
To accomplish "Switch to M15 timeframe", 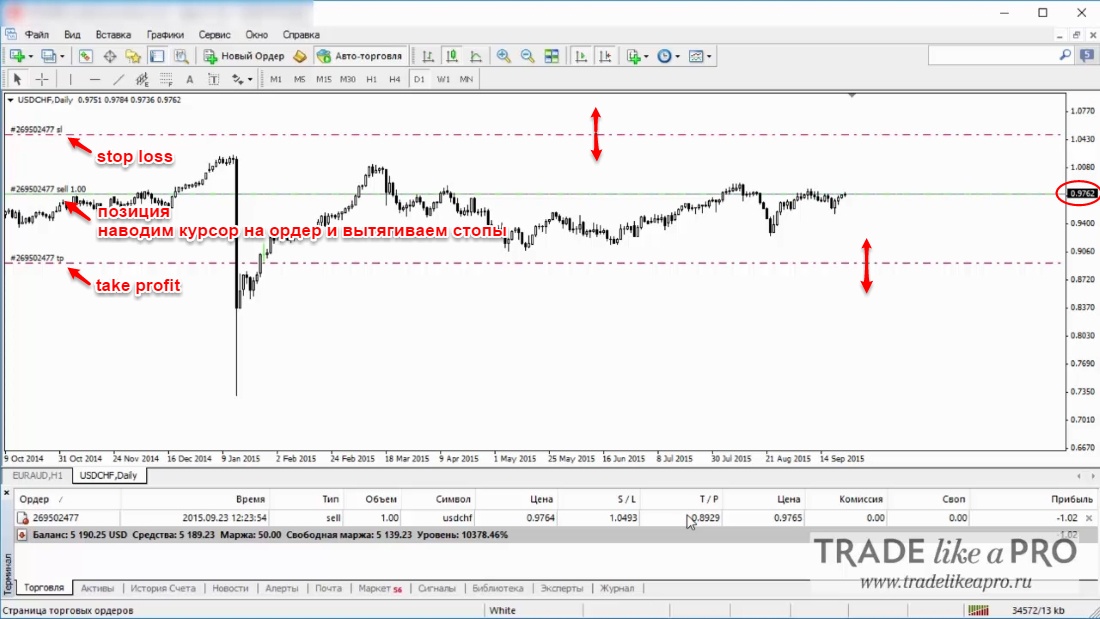I will (x=323, y=79).
